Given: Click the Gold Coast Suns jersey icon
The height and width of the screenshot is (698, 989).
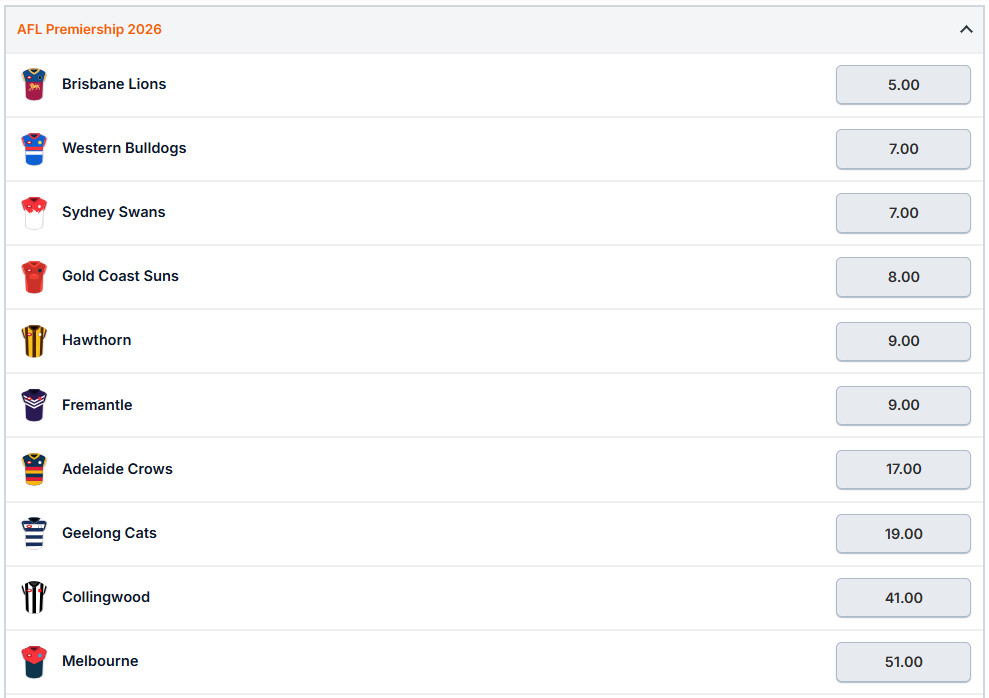Looking at the screenshot, I should pos(34,277).
